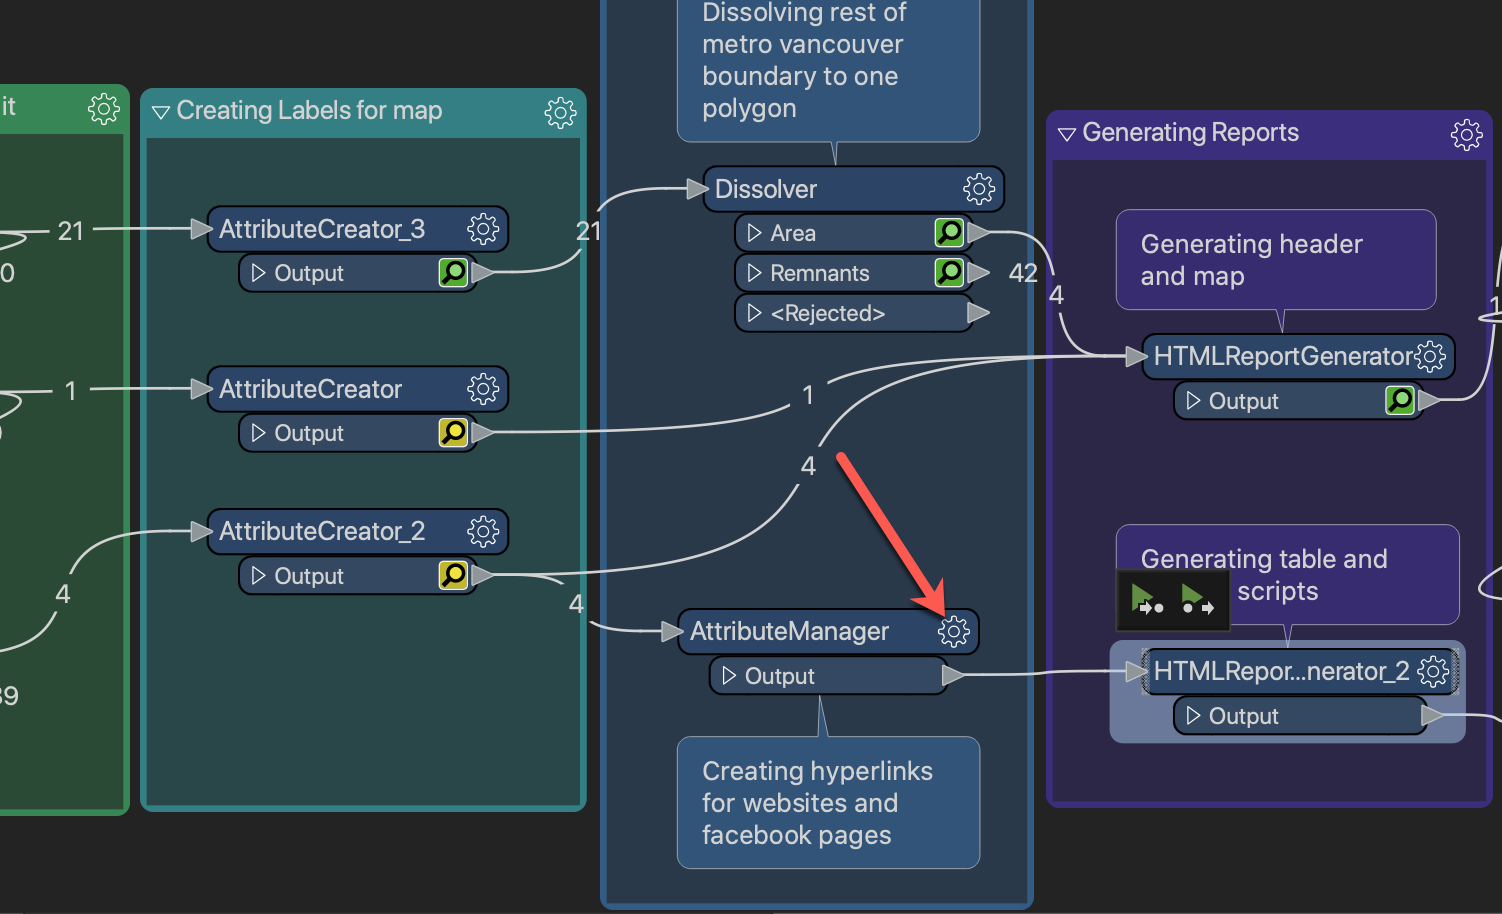Open AttributeManager parameters via gear icon

pyautogui.click(x=953, y=632)
